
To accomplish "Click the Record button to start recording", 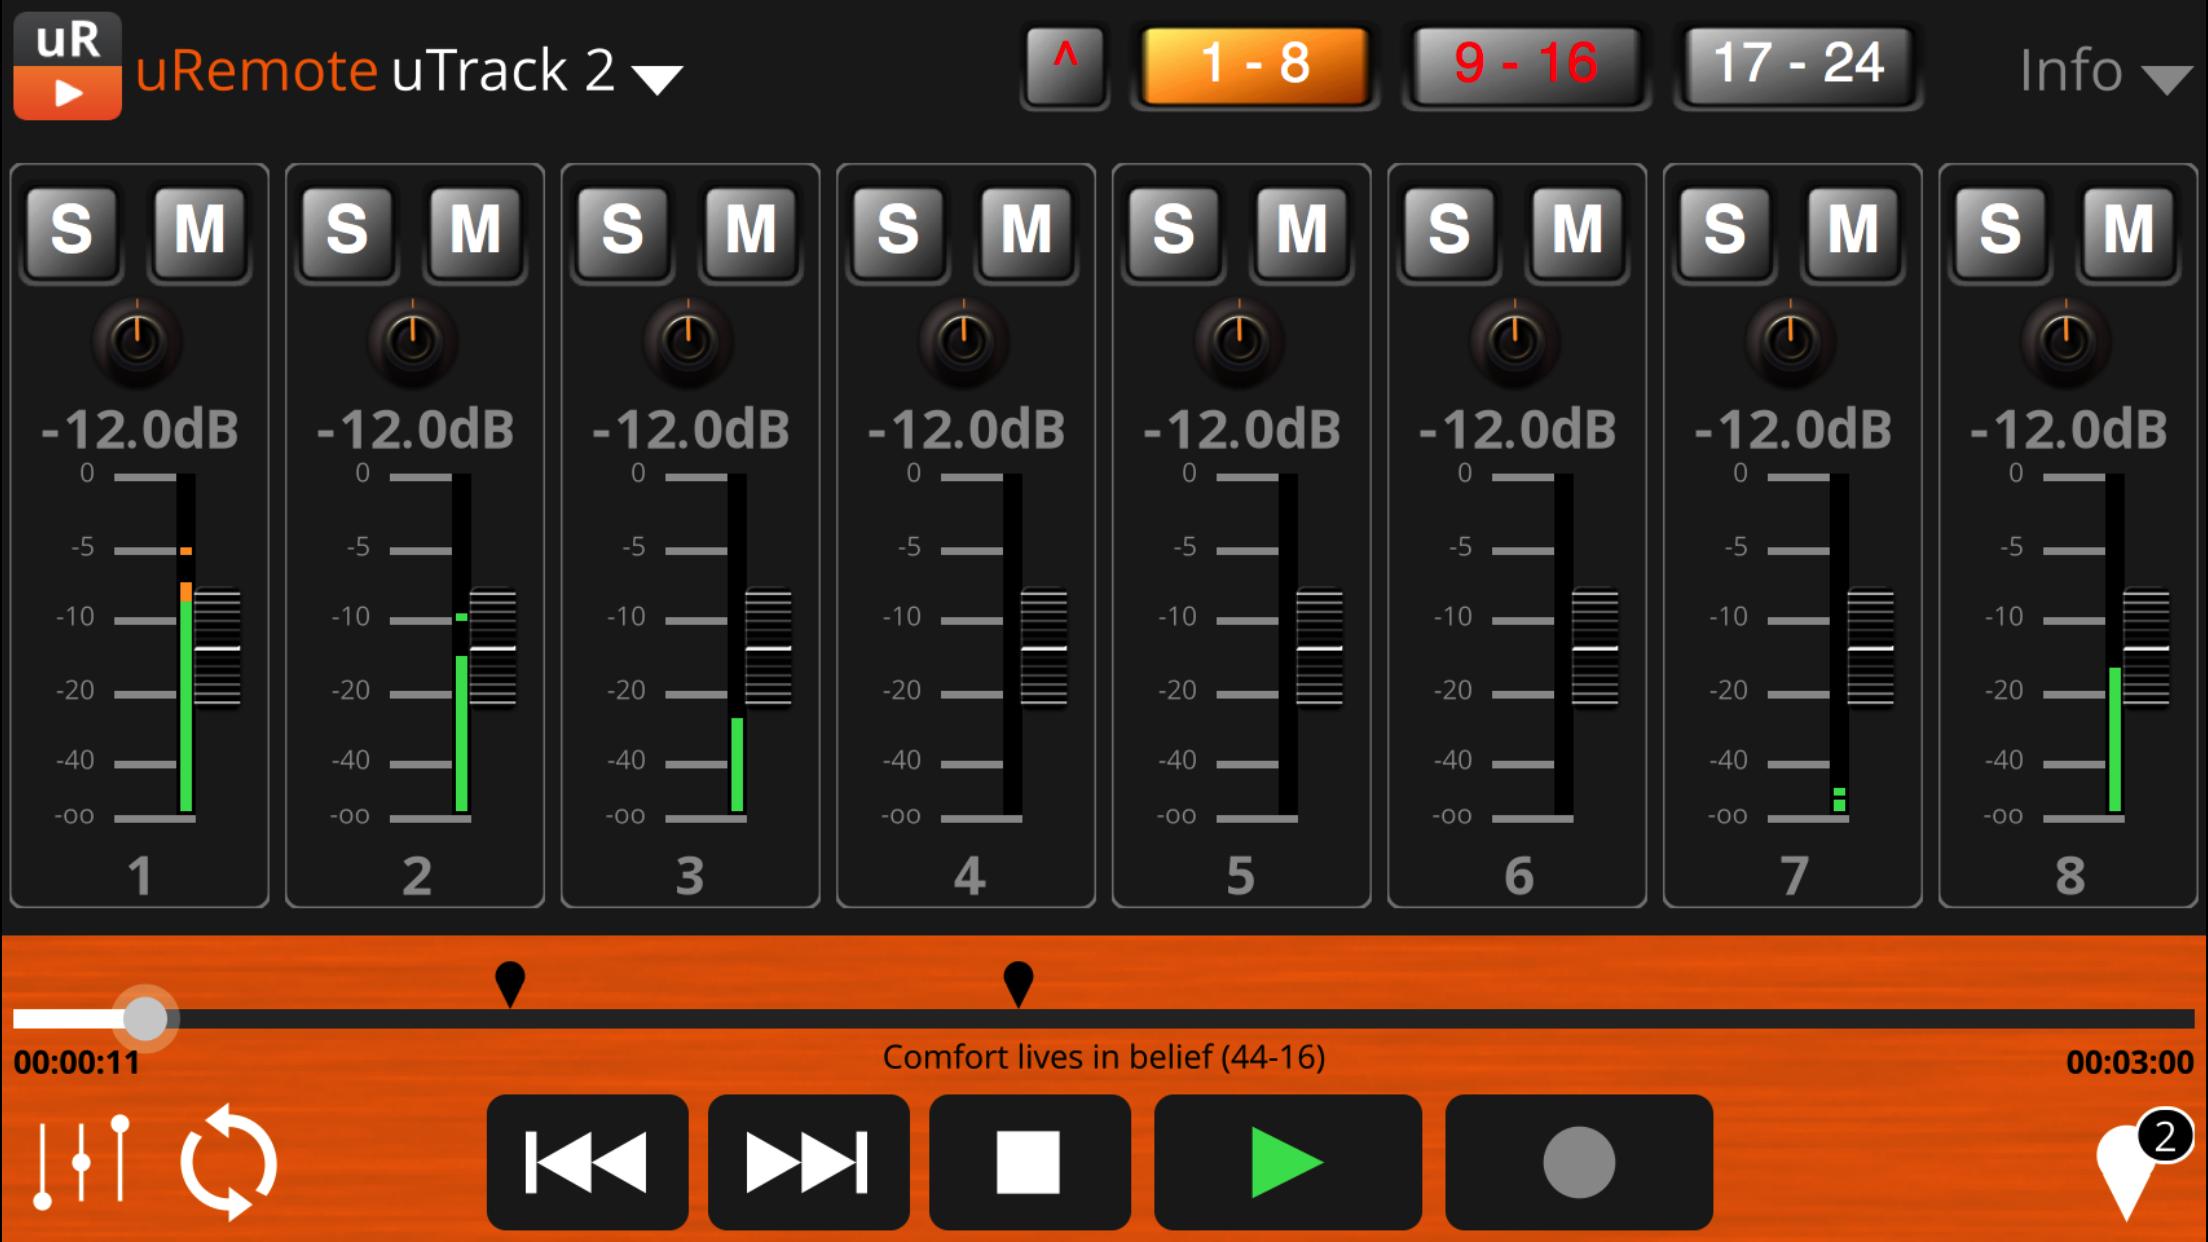I will point(1577,1162).
